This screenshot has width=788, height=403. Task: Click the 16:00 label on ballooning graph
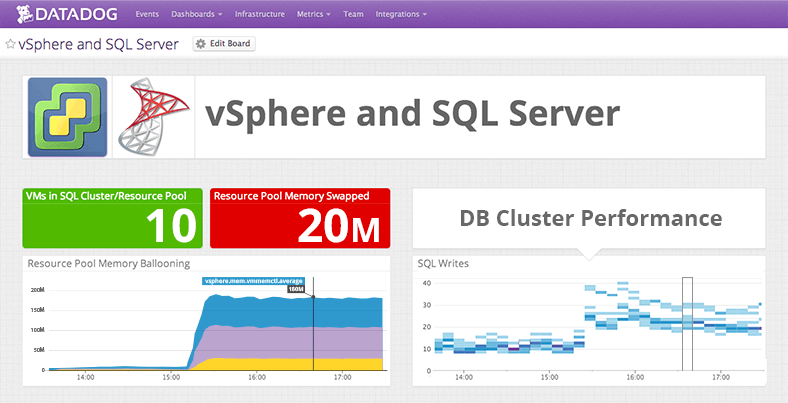(257, 376)
